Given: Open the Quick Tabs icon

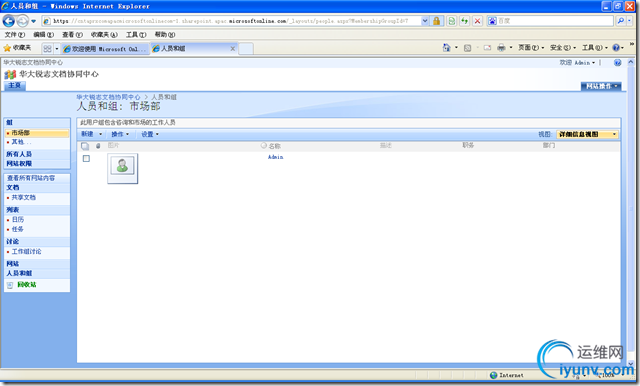Looking at the screenshot, I should [x=47, y=49].
